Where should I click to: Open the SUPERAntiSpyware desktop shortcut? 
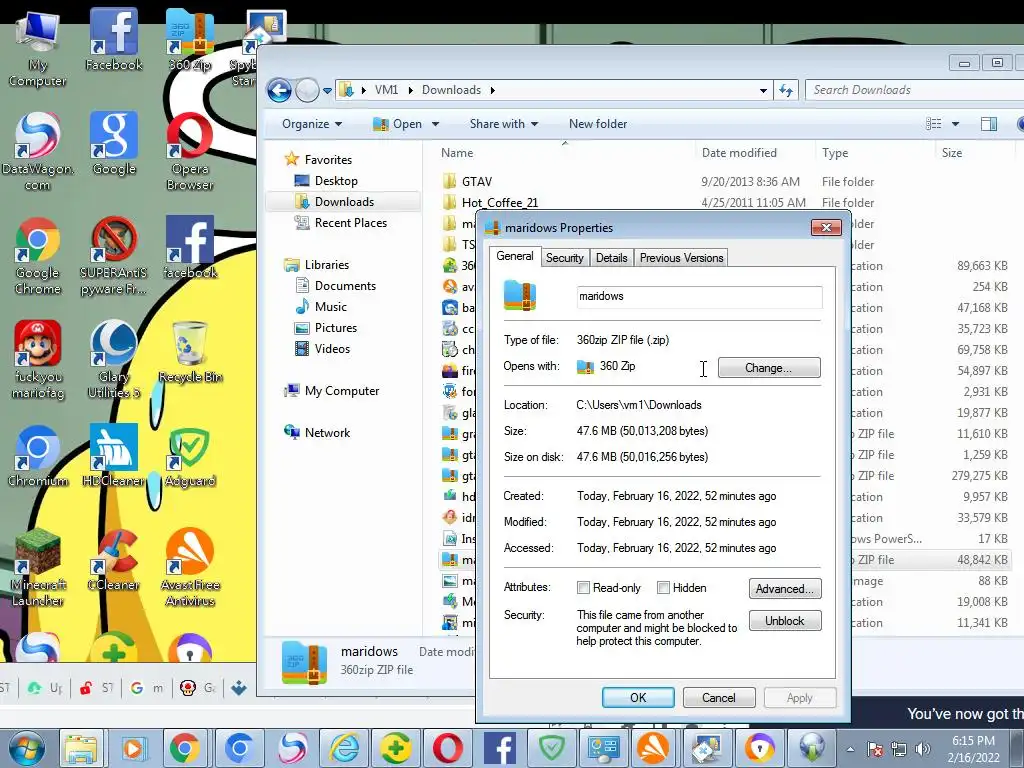point(114,256)
